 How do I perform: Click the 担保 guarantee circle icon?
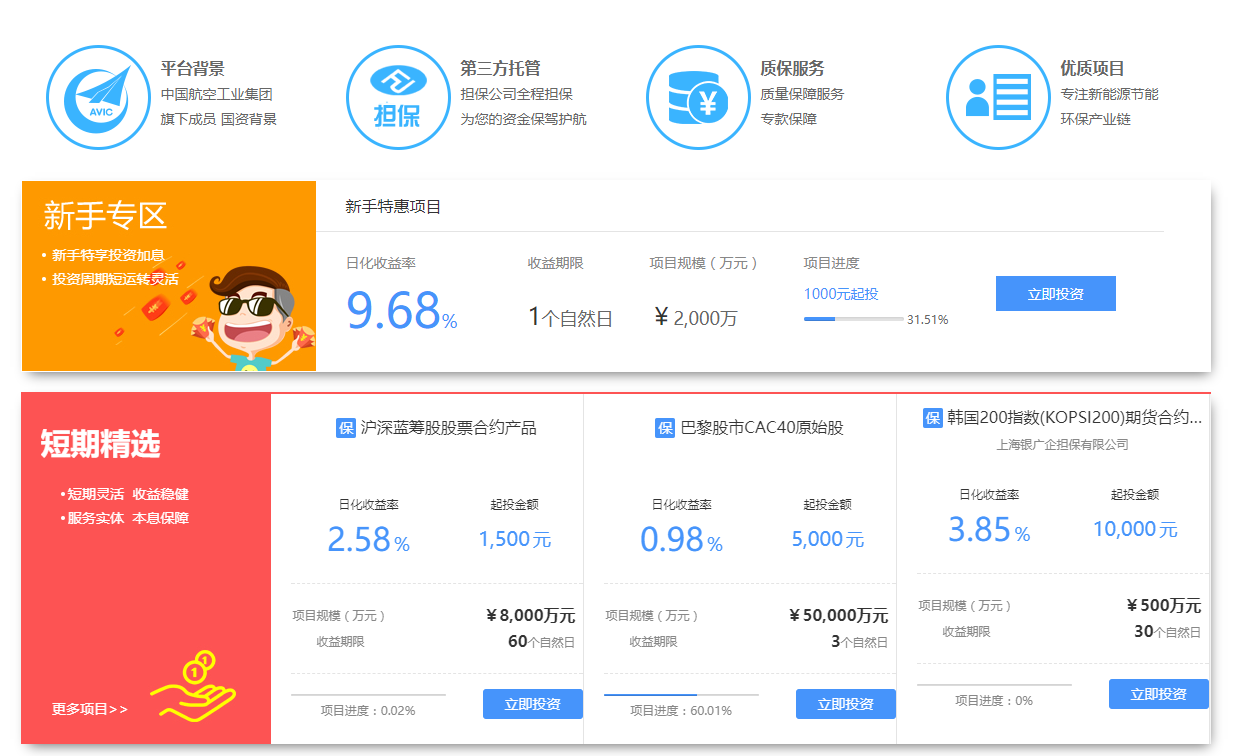(x=397, y=98)
